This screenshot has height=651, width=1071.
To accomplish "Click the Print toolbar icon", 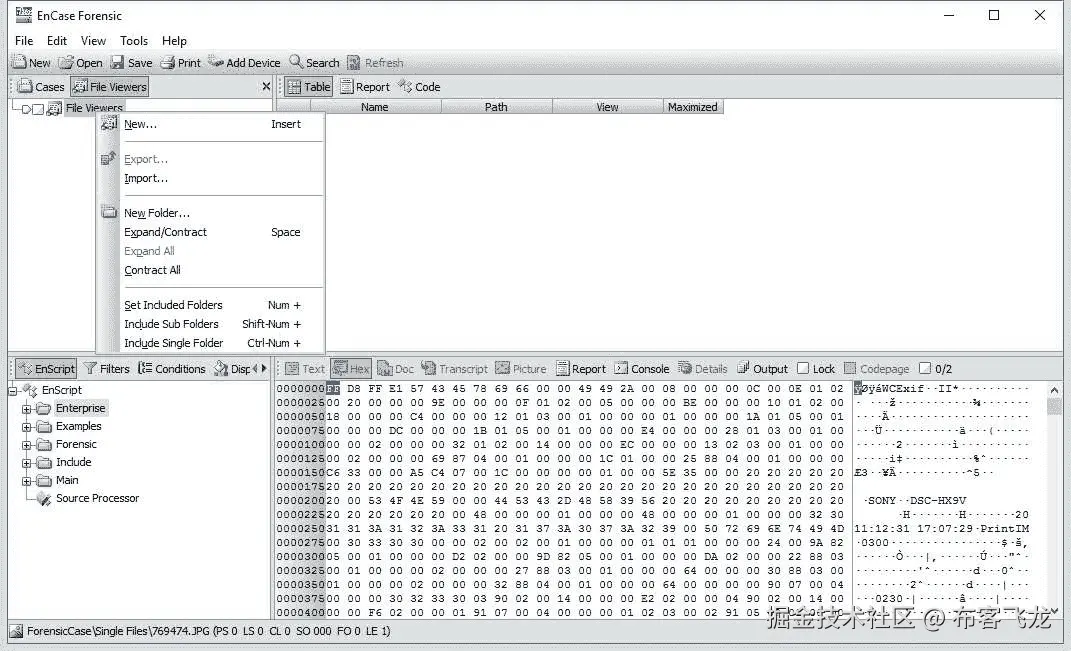I will click(167, 62).
